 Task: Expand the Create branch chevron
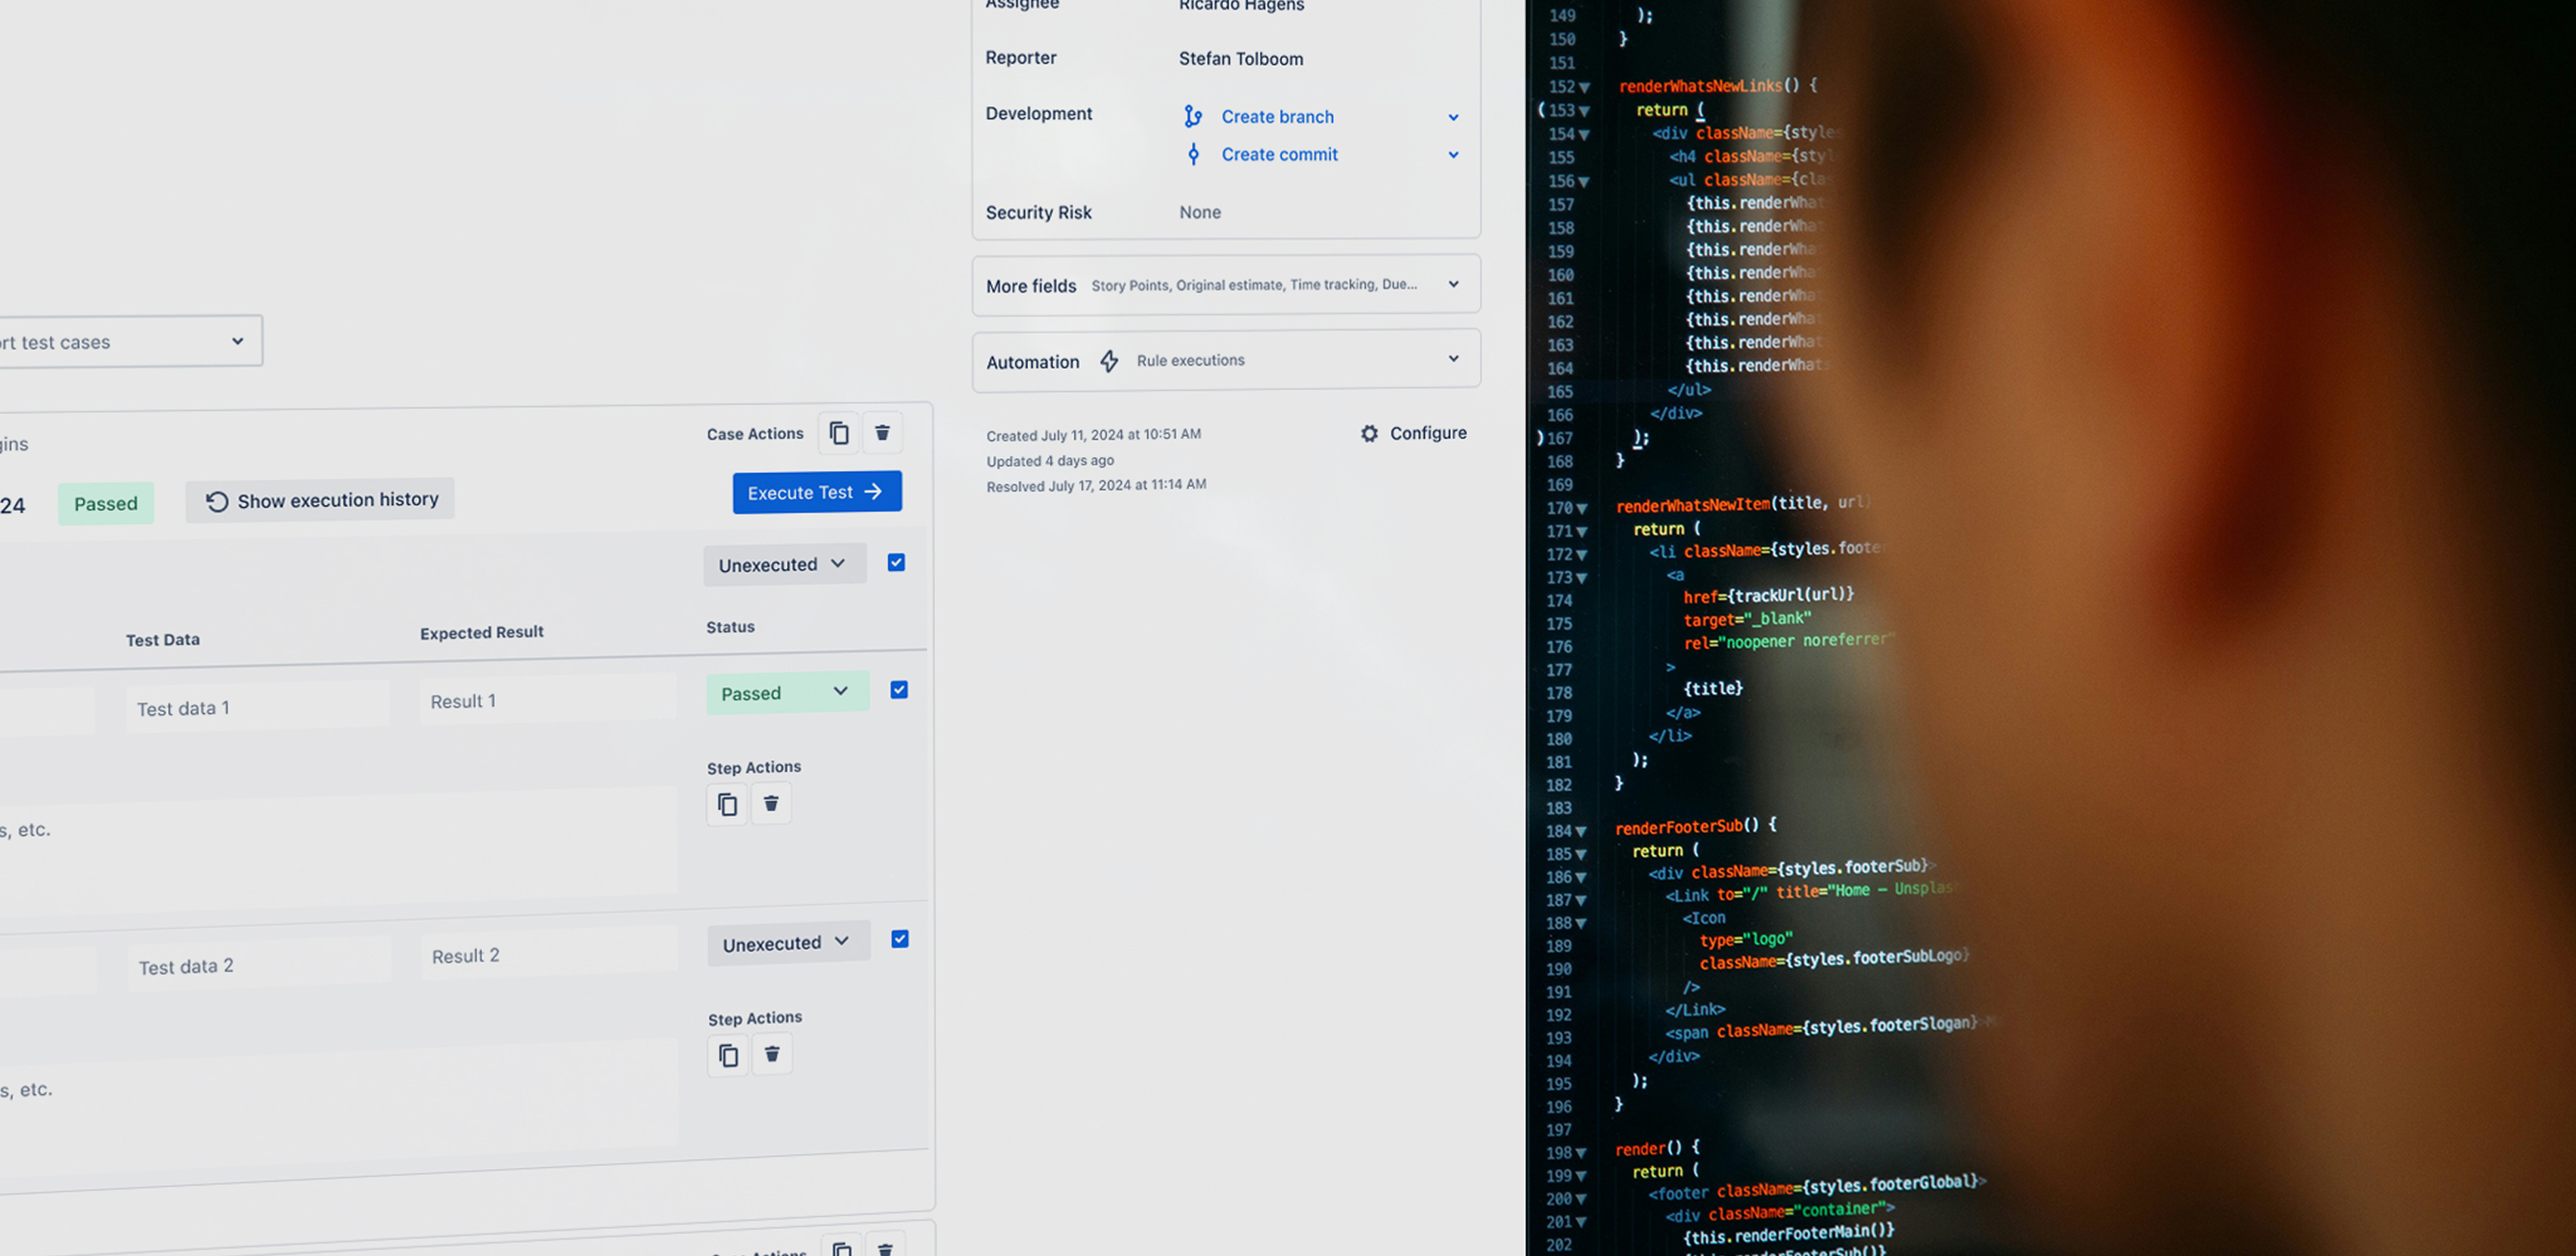1453,117
